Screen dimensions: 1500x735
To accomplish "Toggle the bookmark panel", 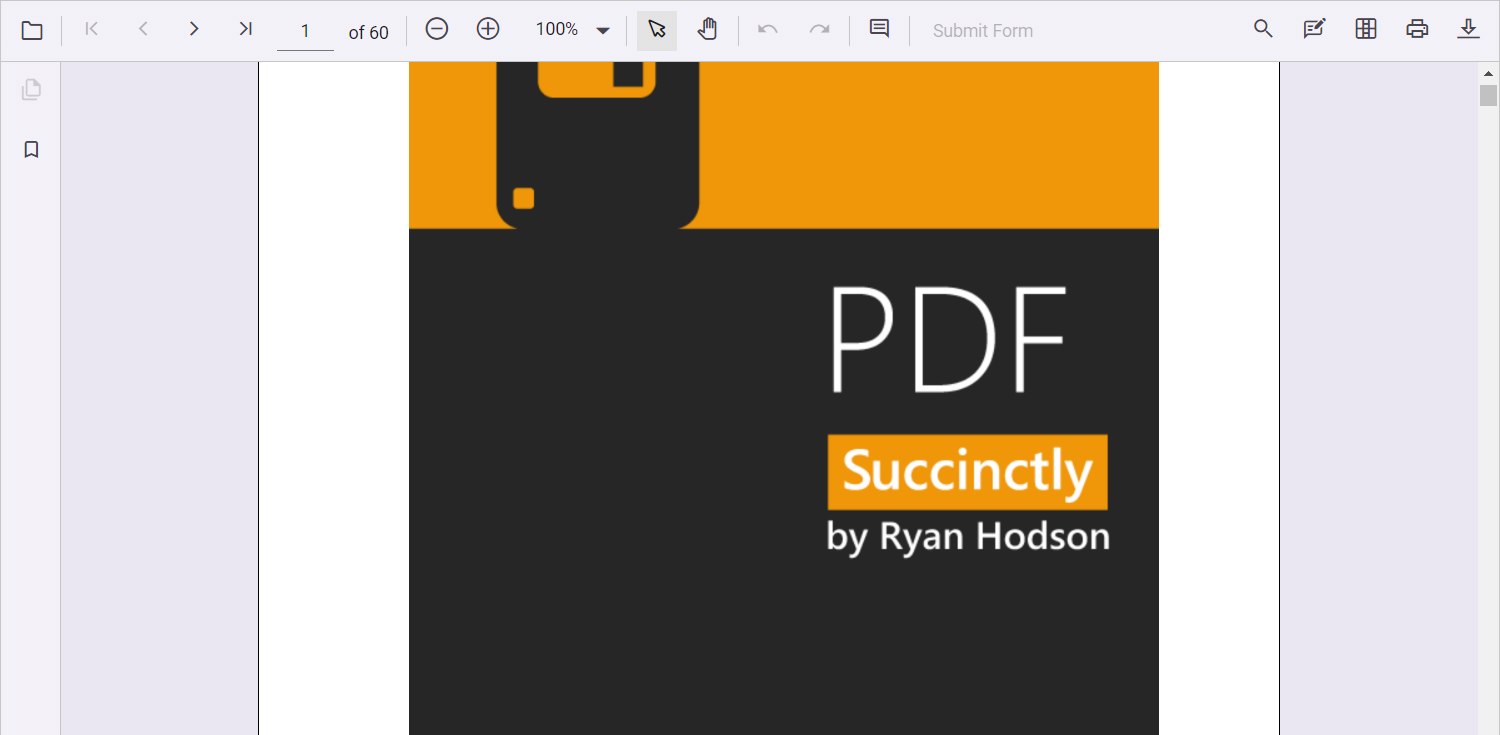I will click(31, 150).
